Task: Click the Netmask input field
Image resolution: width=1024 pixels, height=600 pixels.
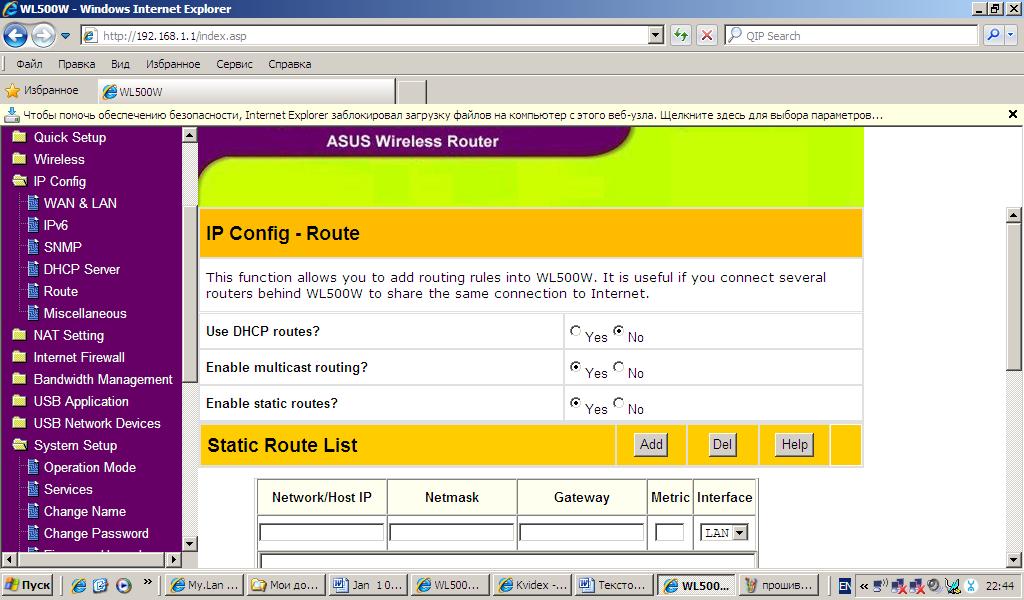Action: pyautogui.click(x=451, y=532)
